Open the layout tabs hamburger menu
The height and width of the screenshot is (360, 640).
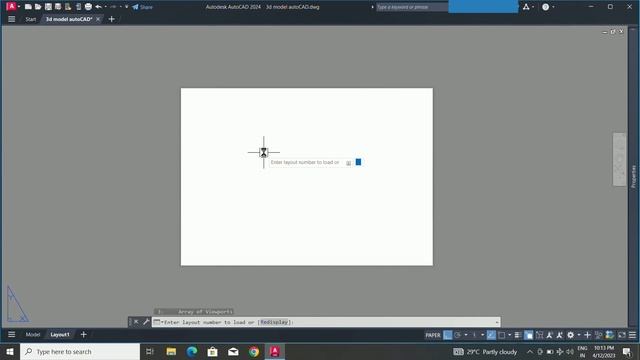[x=11, y=335]
